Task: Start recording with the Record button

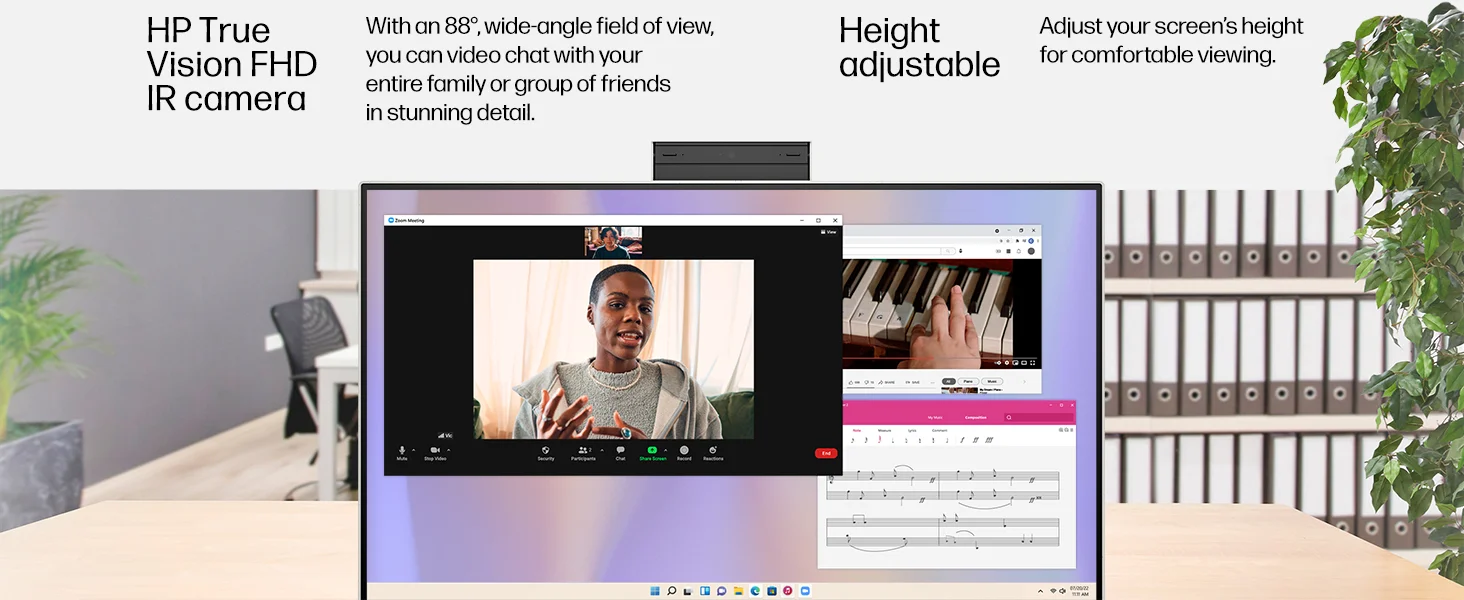Action: (x=684, y=453)
